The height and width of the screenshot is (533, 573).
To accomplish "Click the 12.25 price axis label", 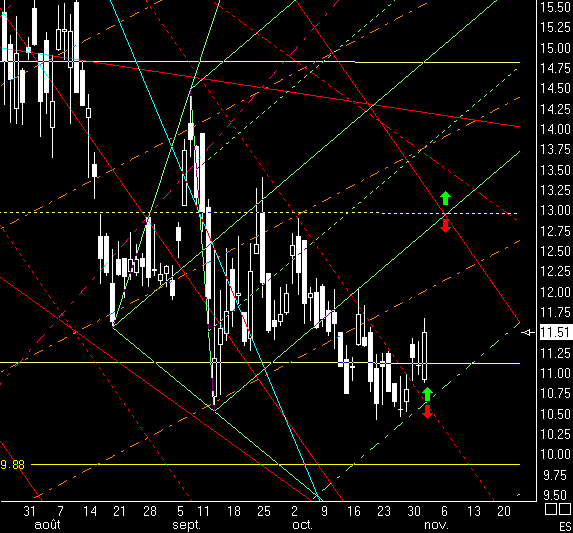I will click(555, 272).
